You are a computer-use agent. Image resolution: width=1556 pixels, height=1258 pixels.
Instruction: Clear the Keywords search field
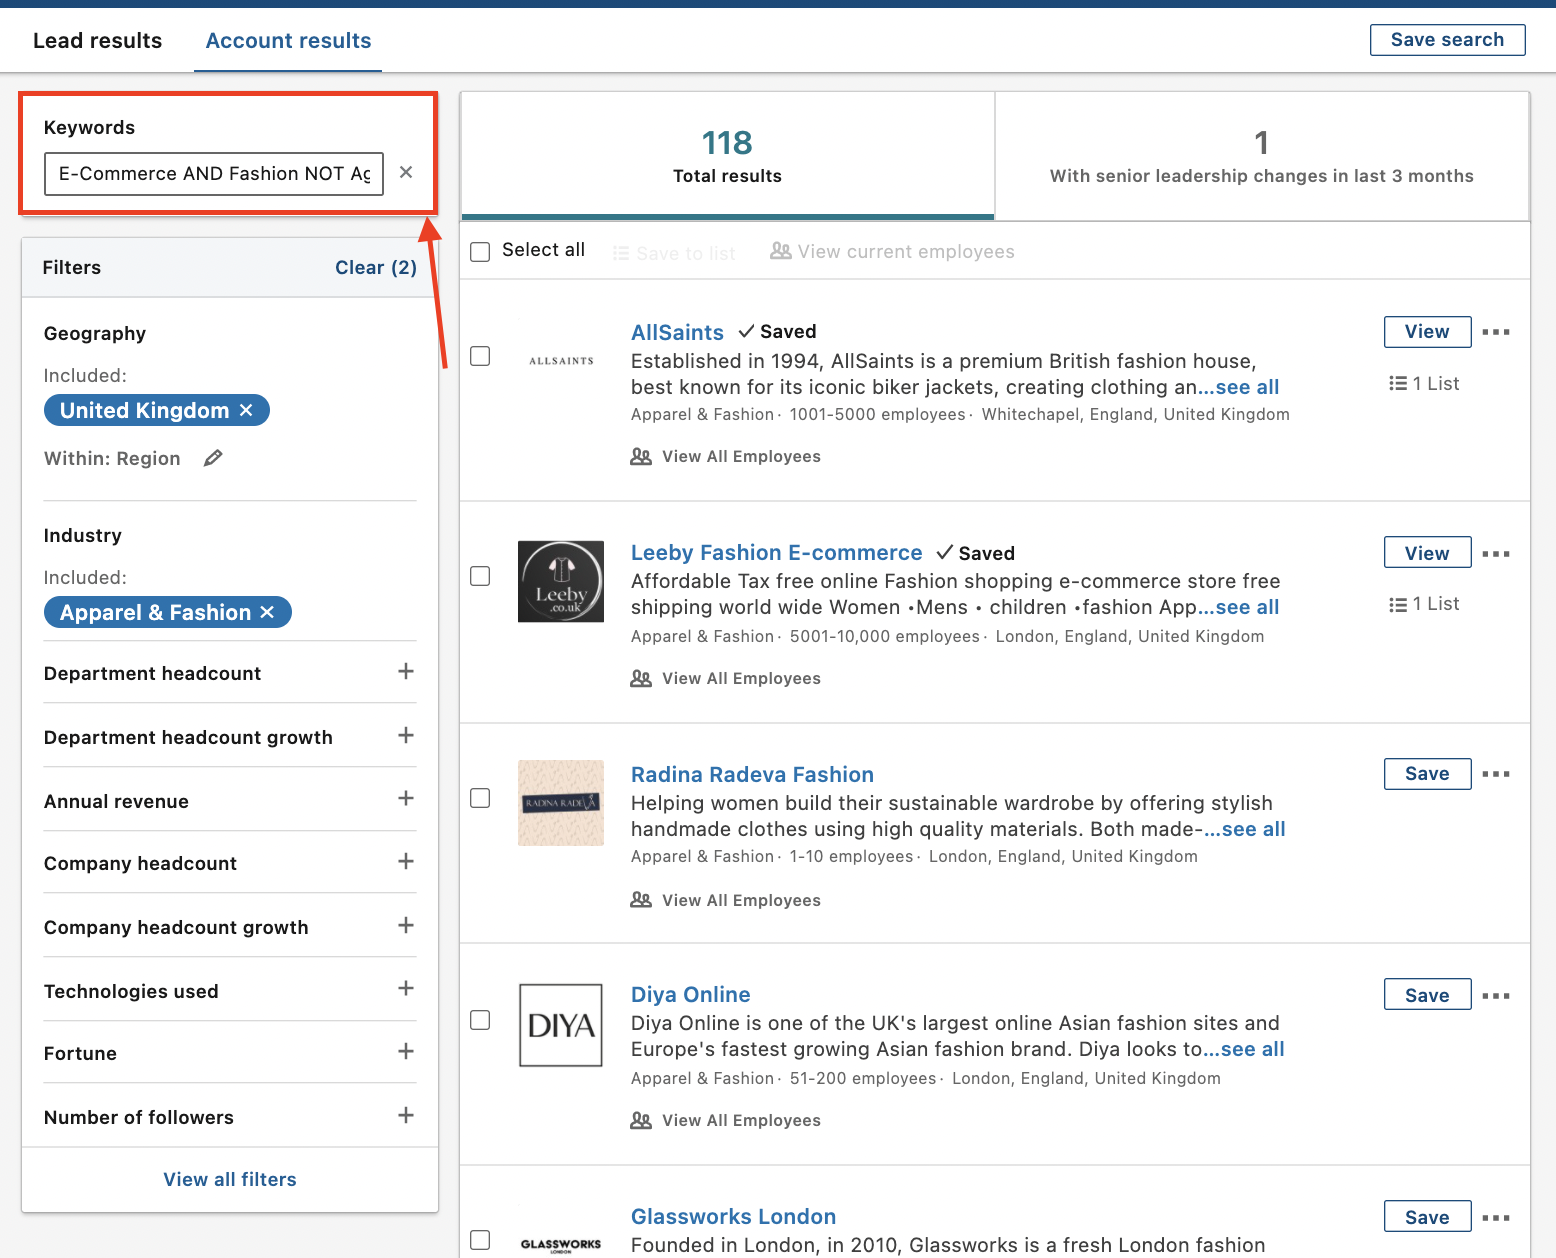coord(406,172)
